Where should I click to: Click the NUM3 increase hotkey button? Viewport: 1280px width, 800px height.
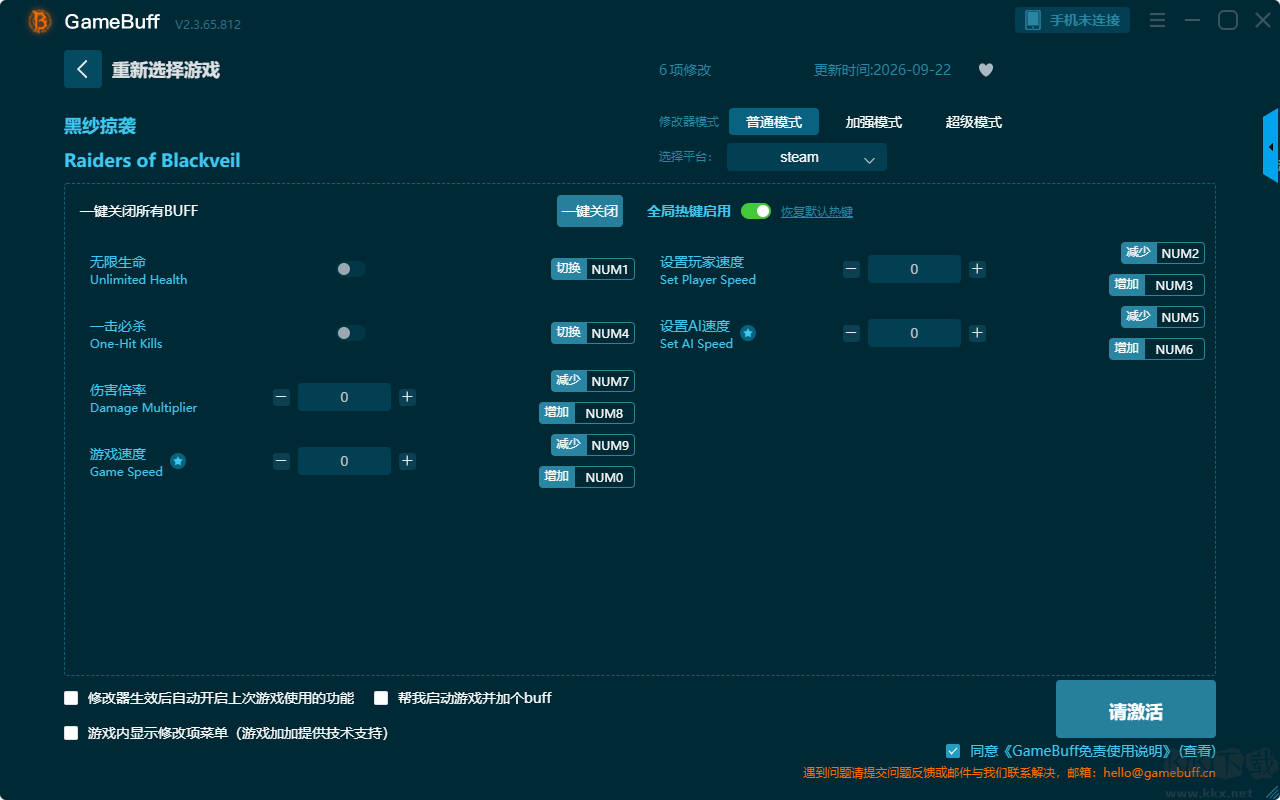1157,285
